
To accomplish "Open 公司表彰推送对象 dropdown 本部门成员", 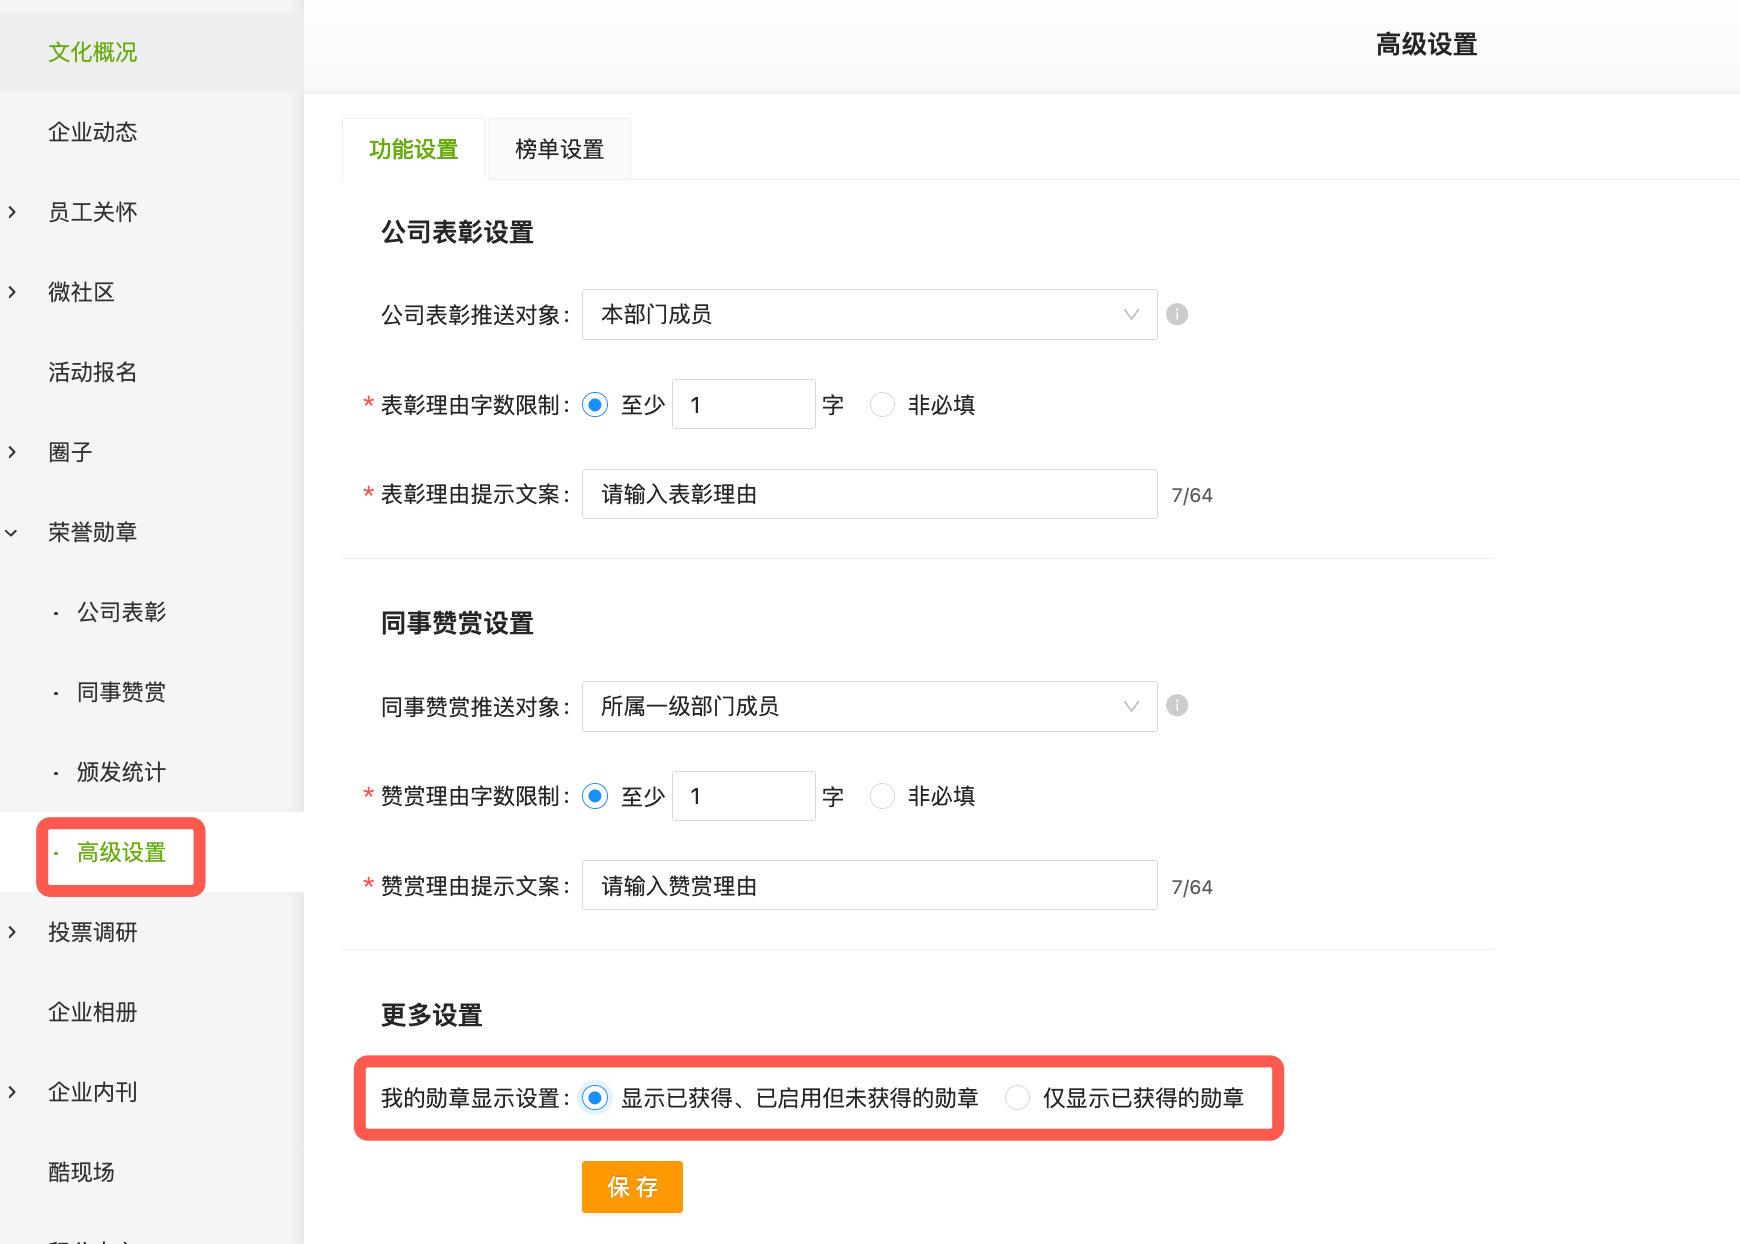I will 870,314.
